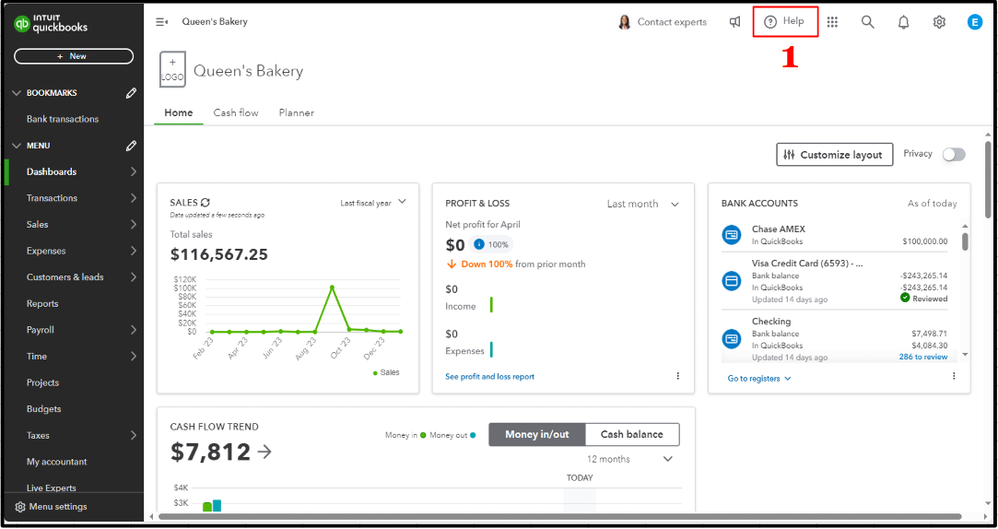
Task: Expand the Time submenu
Action: coord(134,356)
